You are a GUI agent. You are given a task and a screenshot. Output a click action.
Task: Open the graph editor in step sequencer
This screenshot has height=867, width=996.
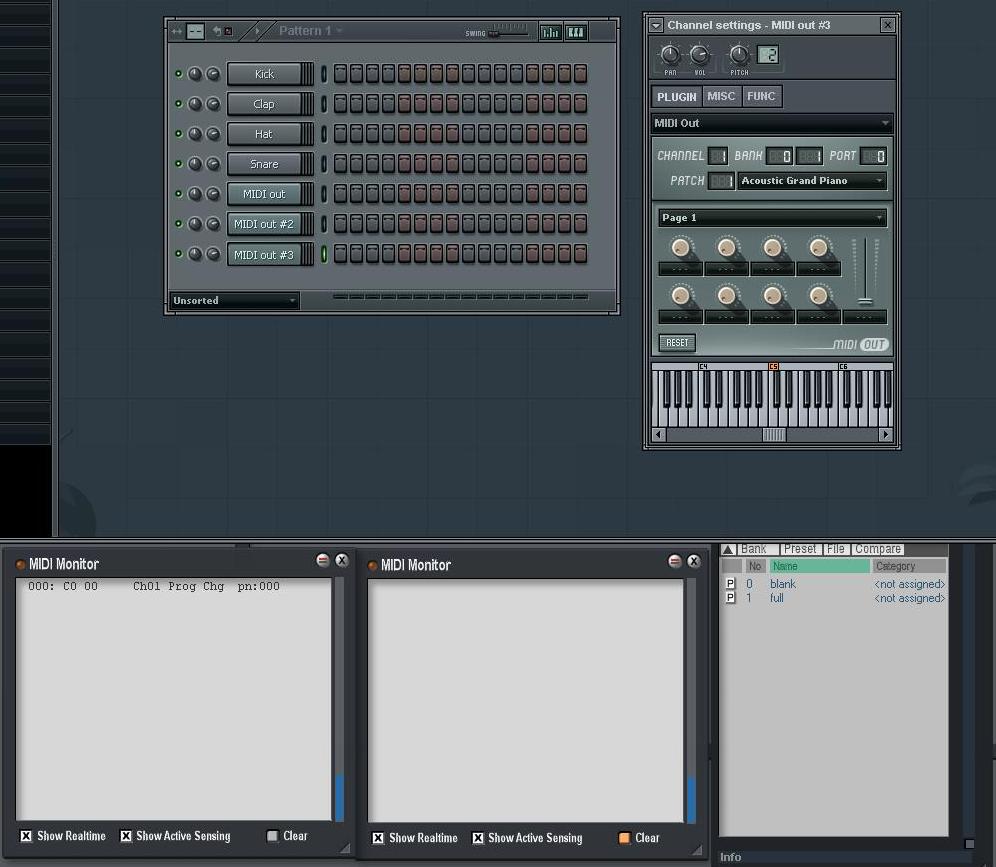tap(550, 32)
